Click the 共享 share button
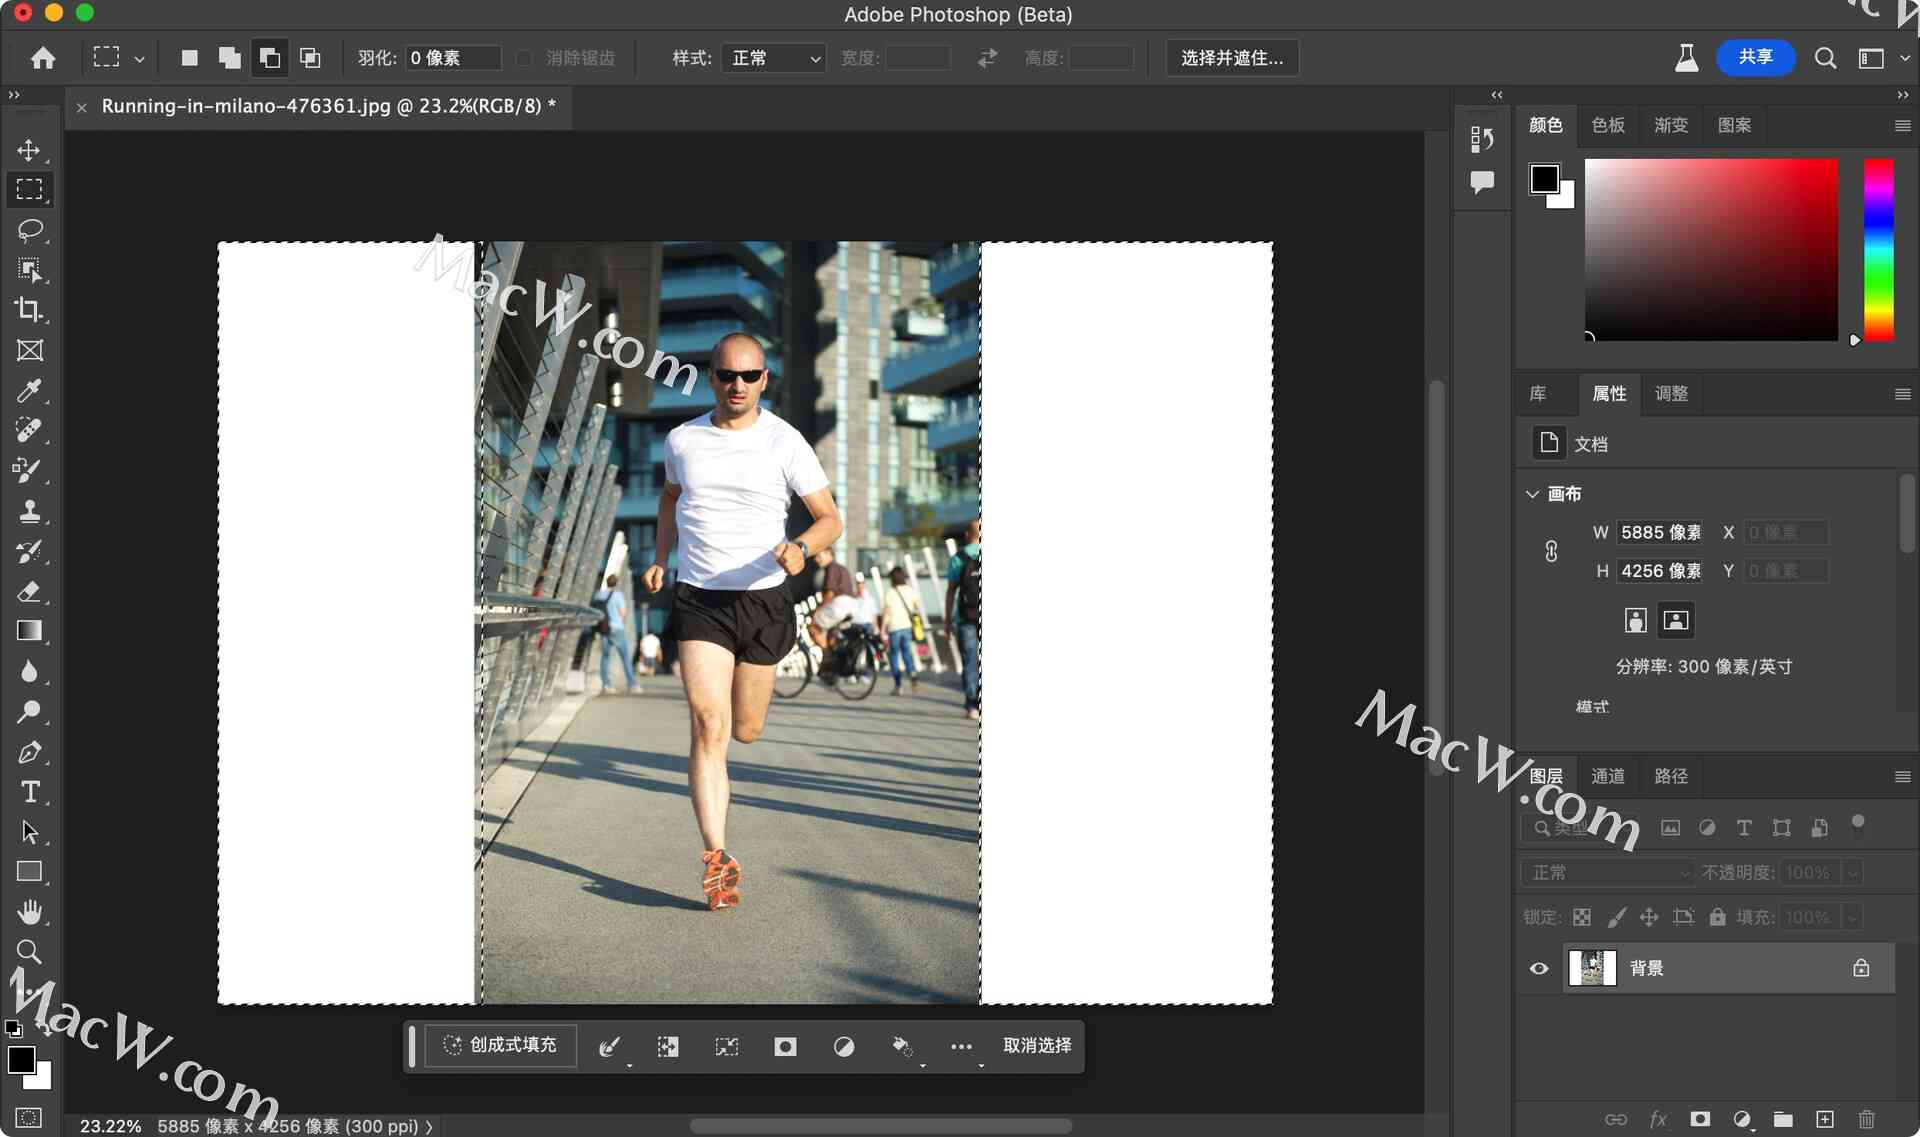1920x1137 pixels. 1755,58
